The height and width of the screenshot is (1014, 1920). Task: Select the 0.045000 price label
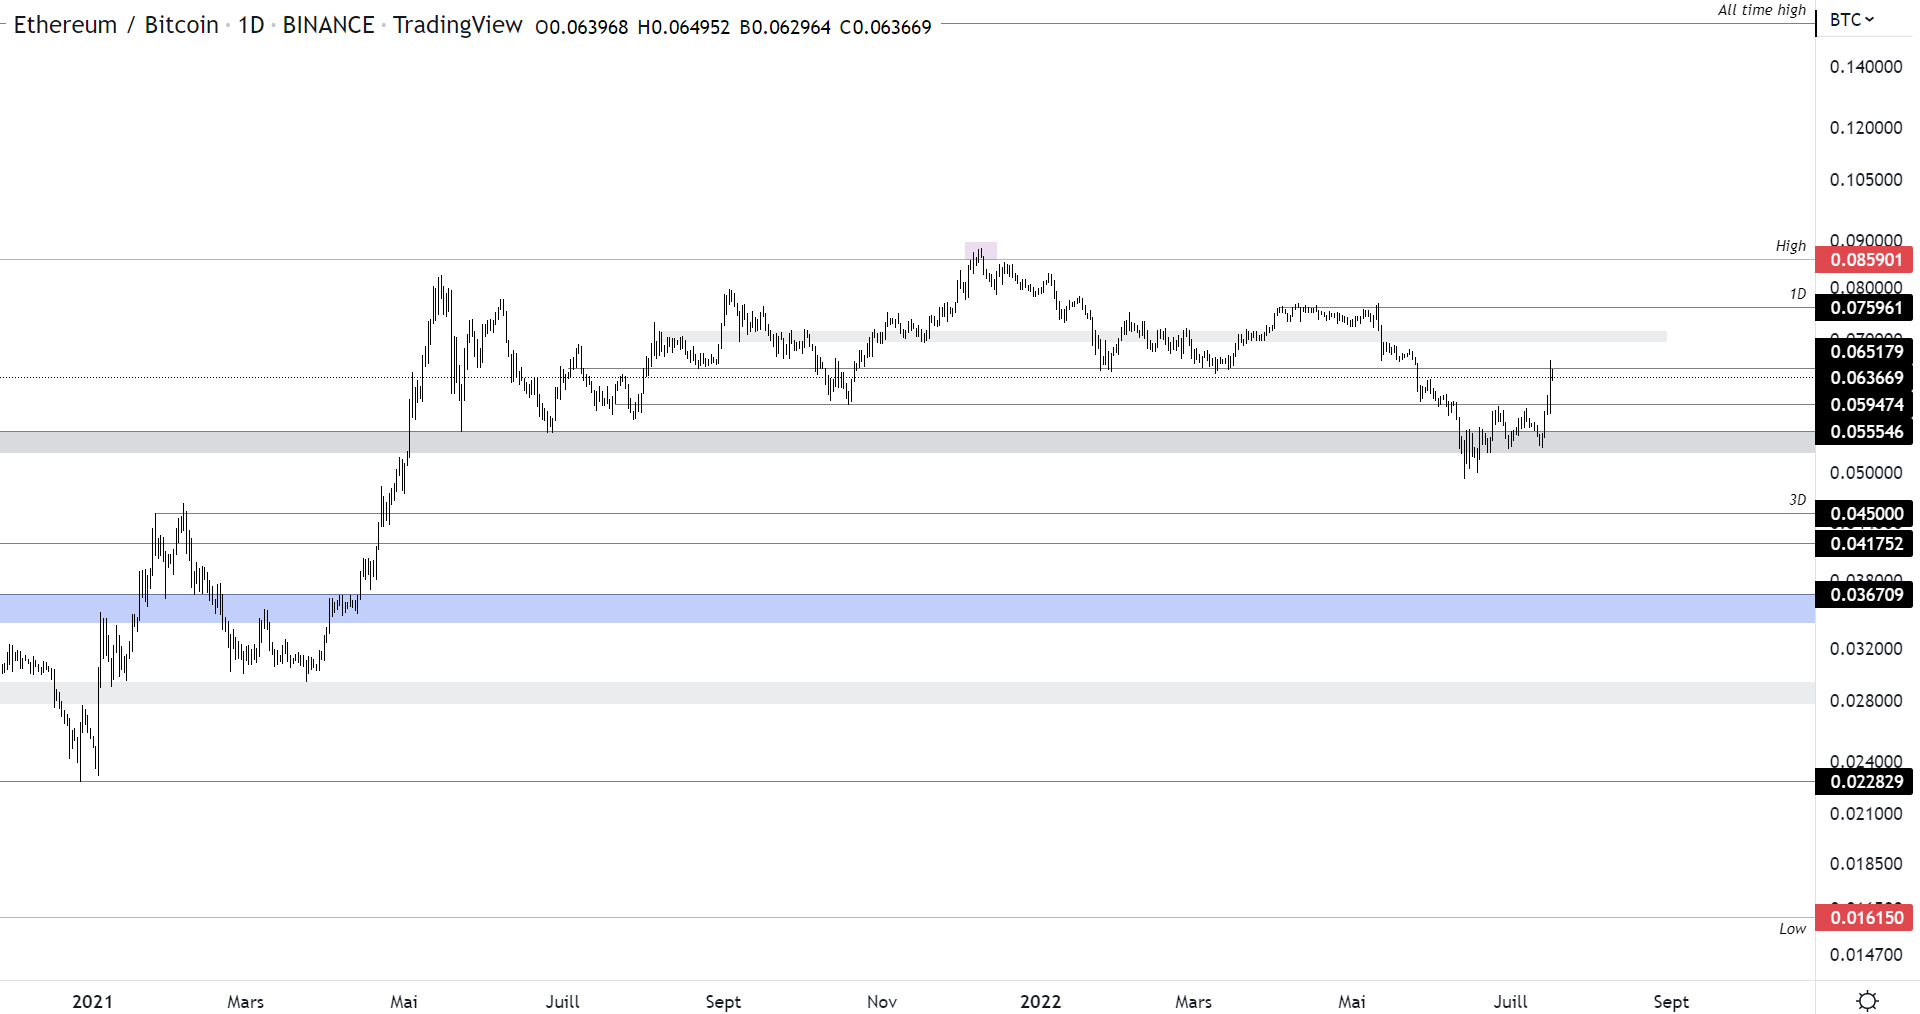(1865, 514)
